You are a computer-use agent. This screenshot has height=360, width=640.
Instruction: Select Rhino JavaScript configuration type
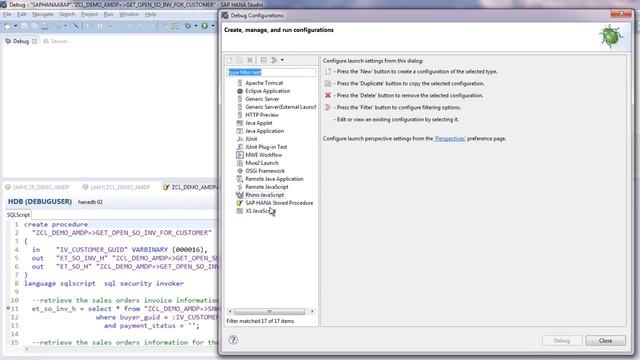click(x=264, y=195)
